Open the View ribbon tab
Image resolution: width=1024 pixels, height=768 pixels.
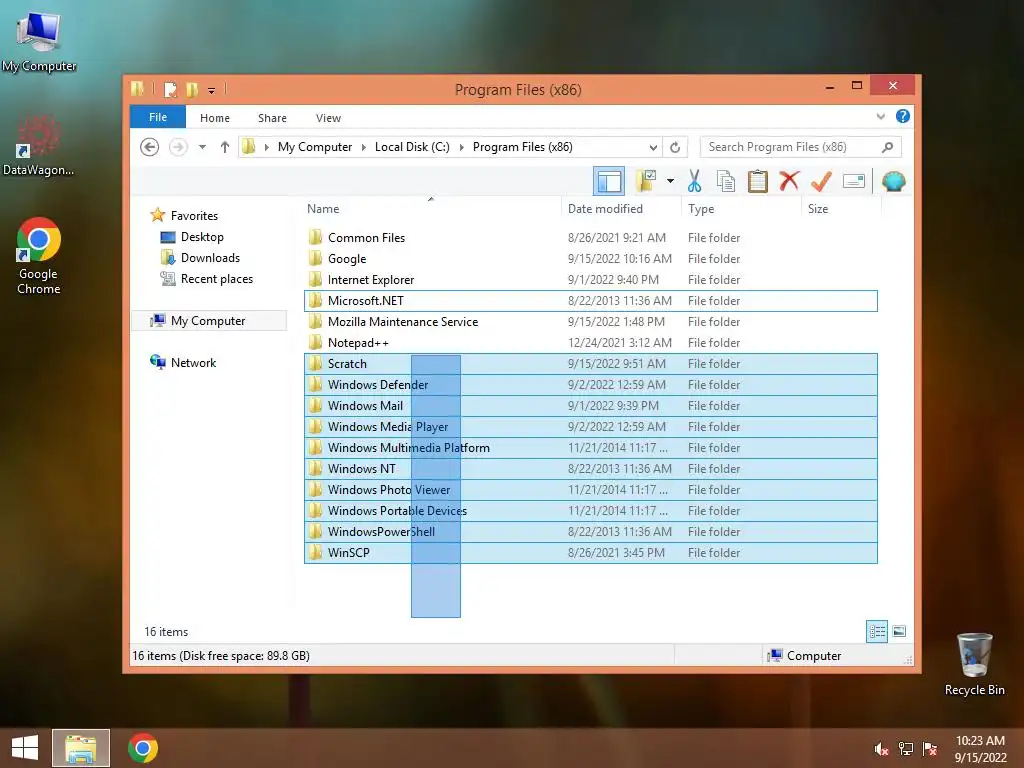tap(328, 118)
